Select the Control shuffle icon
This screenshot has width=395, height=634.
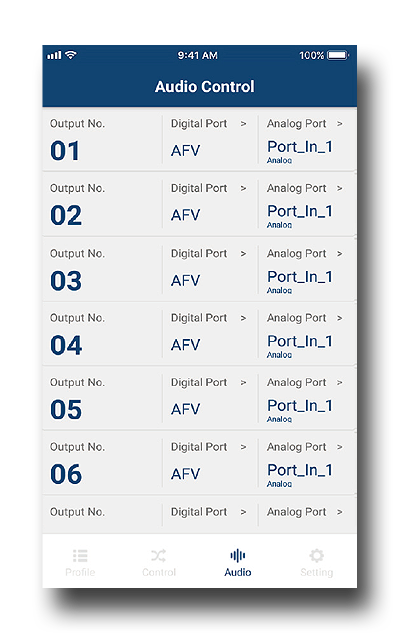coord(158,556)
